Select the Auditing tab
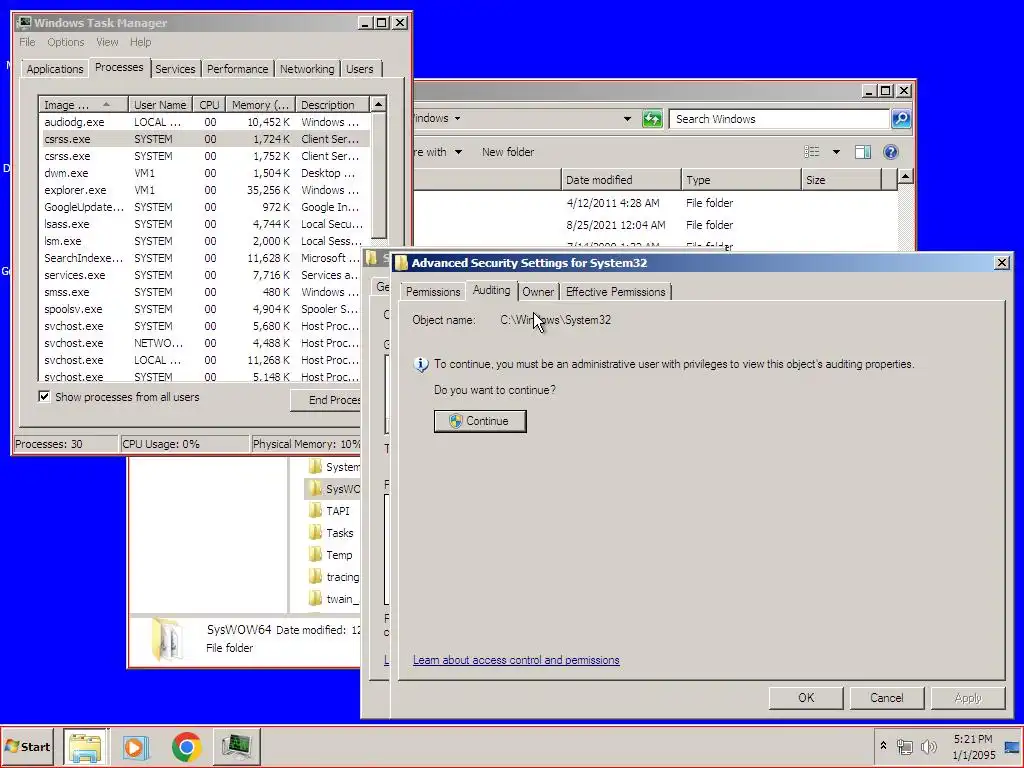1024x768 pixels. pos(491,291)
